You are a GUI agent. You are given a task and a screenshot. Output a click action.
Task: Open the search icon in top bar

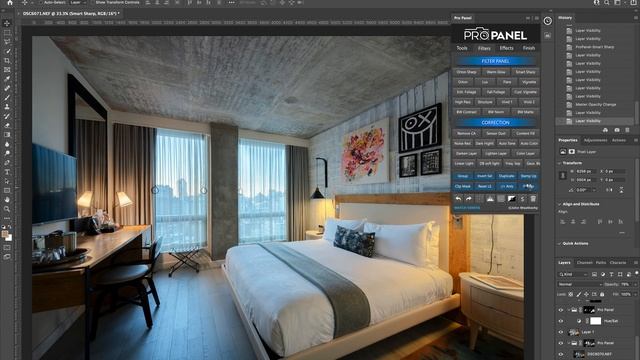pos(607,2)
